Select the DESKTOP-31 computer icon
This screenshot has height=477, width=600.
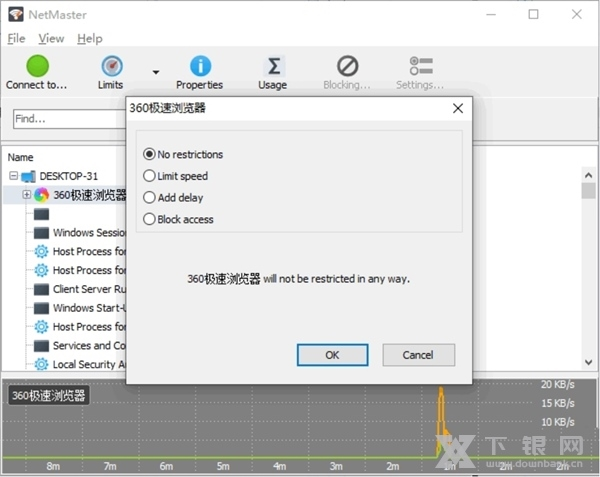pos(28,176)
